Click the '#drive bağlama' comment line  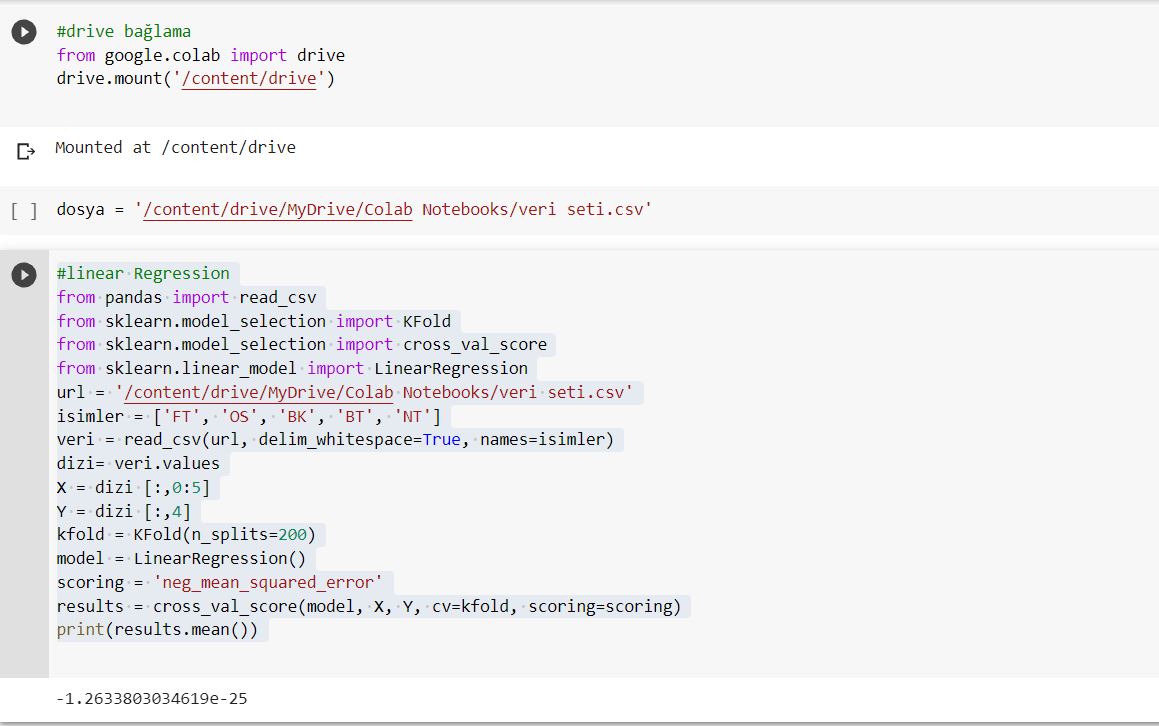click(123, 32)
